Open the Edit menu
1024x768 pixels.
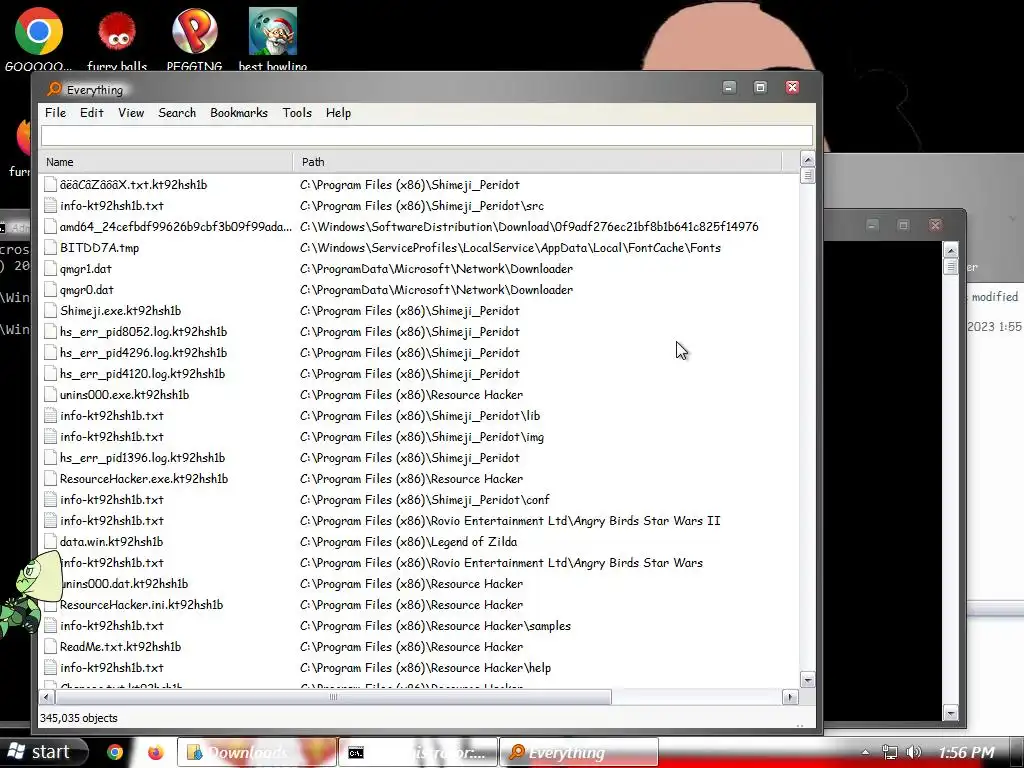point(91,113)
